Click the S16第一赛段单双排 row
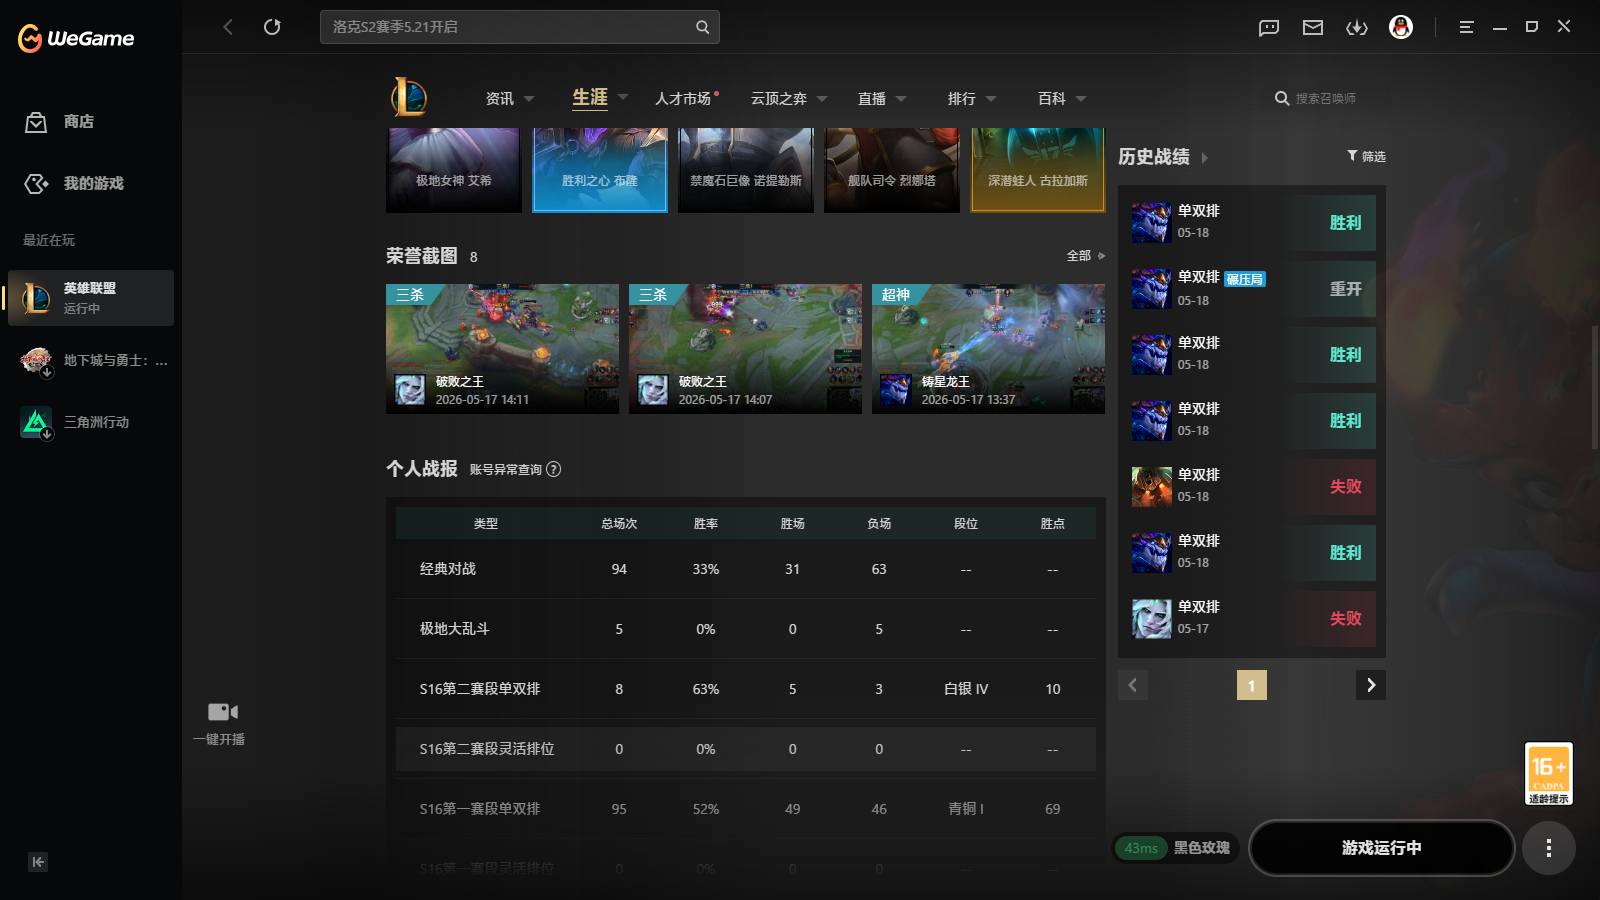Screen dimensions: 1600x900 point(745,809)
